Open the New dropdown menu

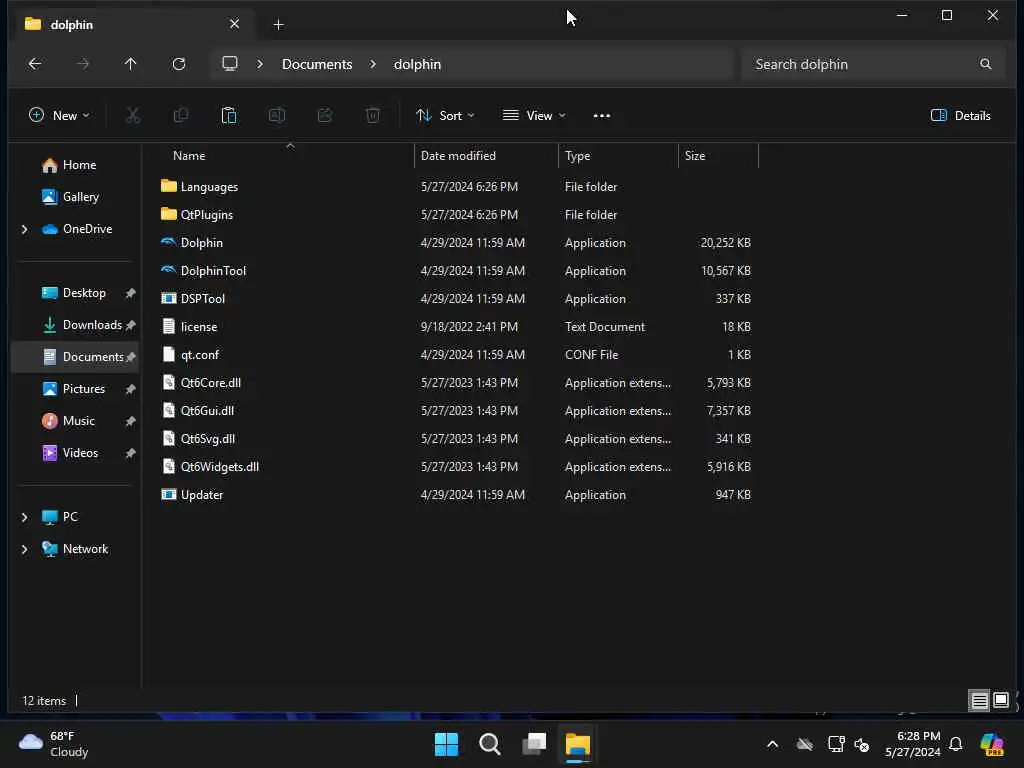tap(59, 116)
